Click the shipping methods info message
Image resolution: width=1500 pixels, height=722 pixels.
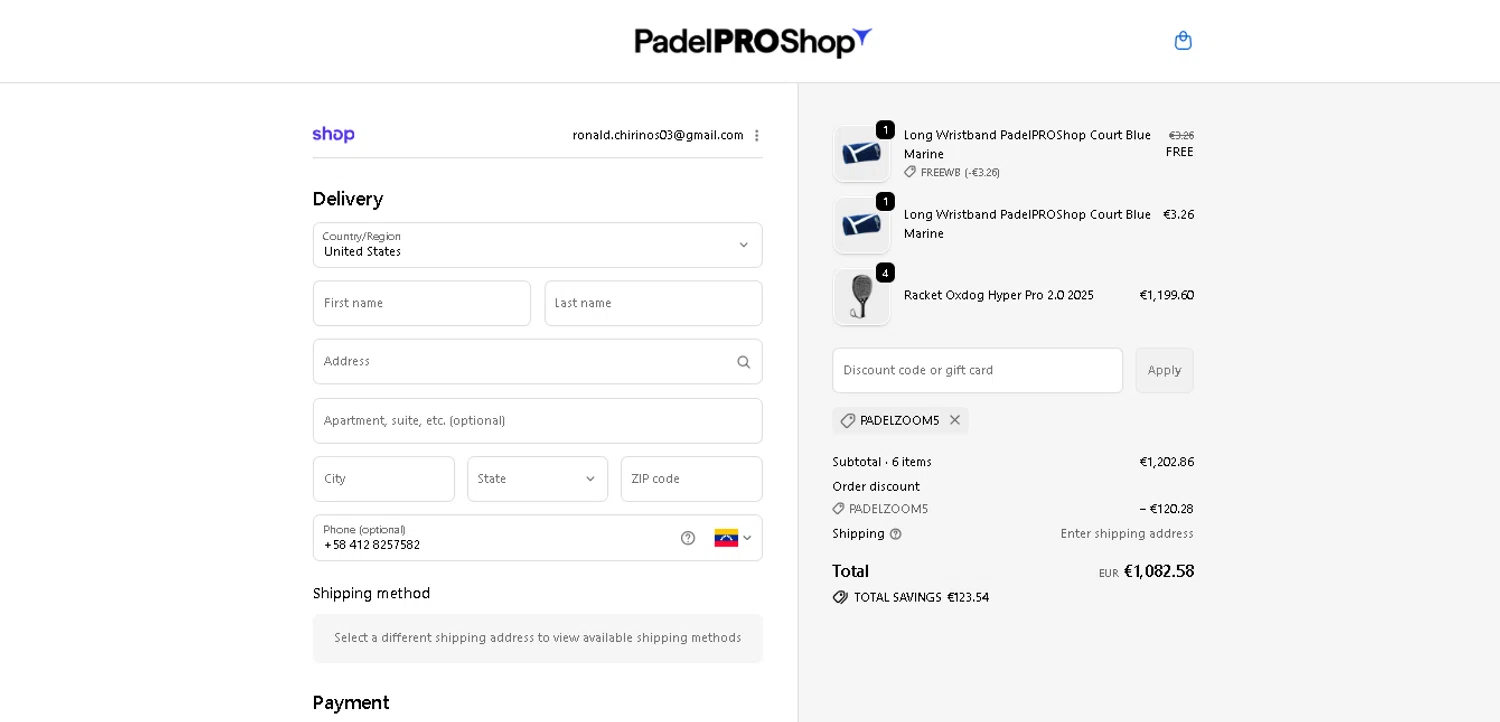537,638
